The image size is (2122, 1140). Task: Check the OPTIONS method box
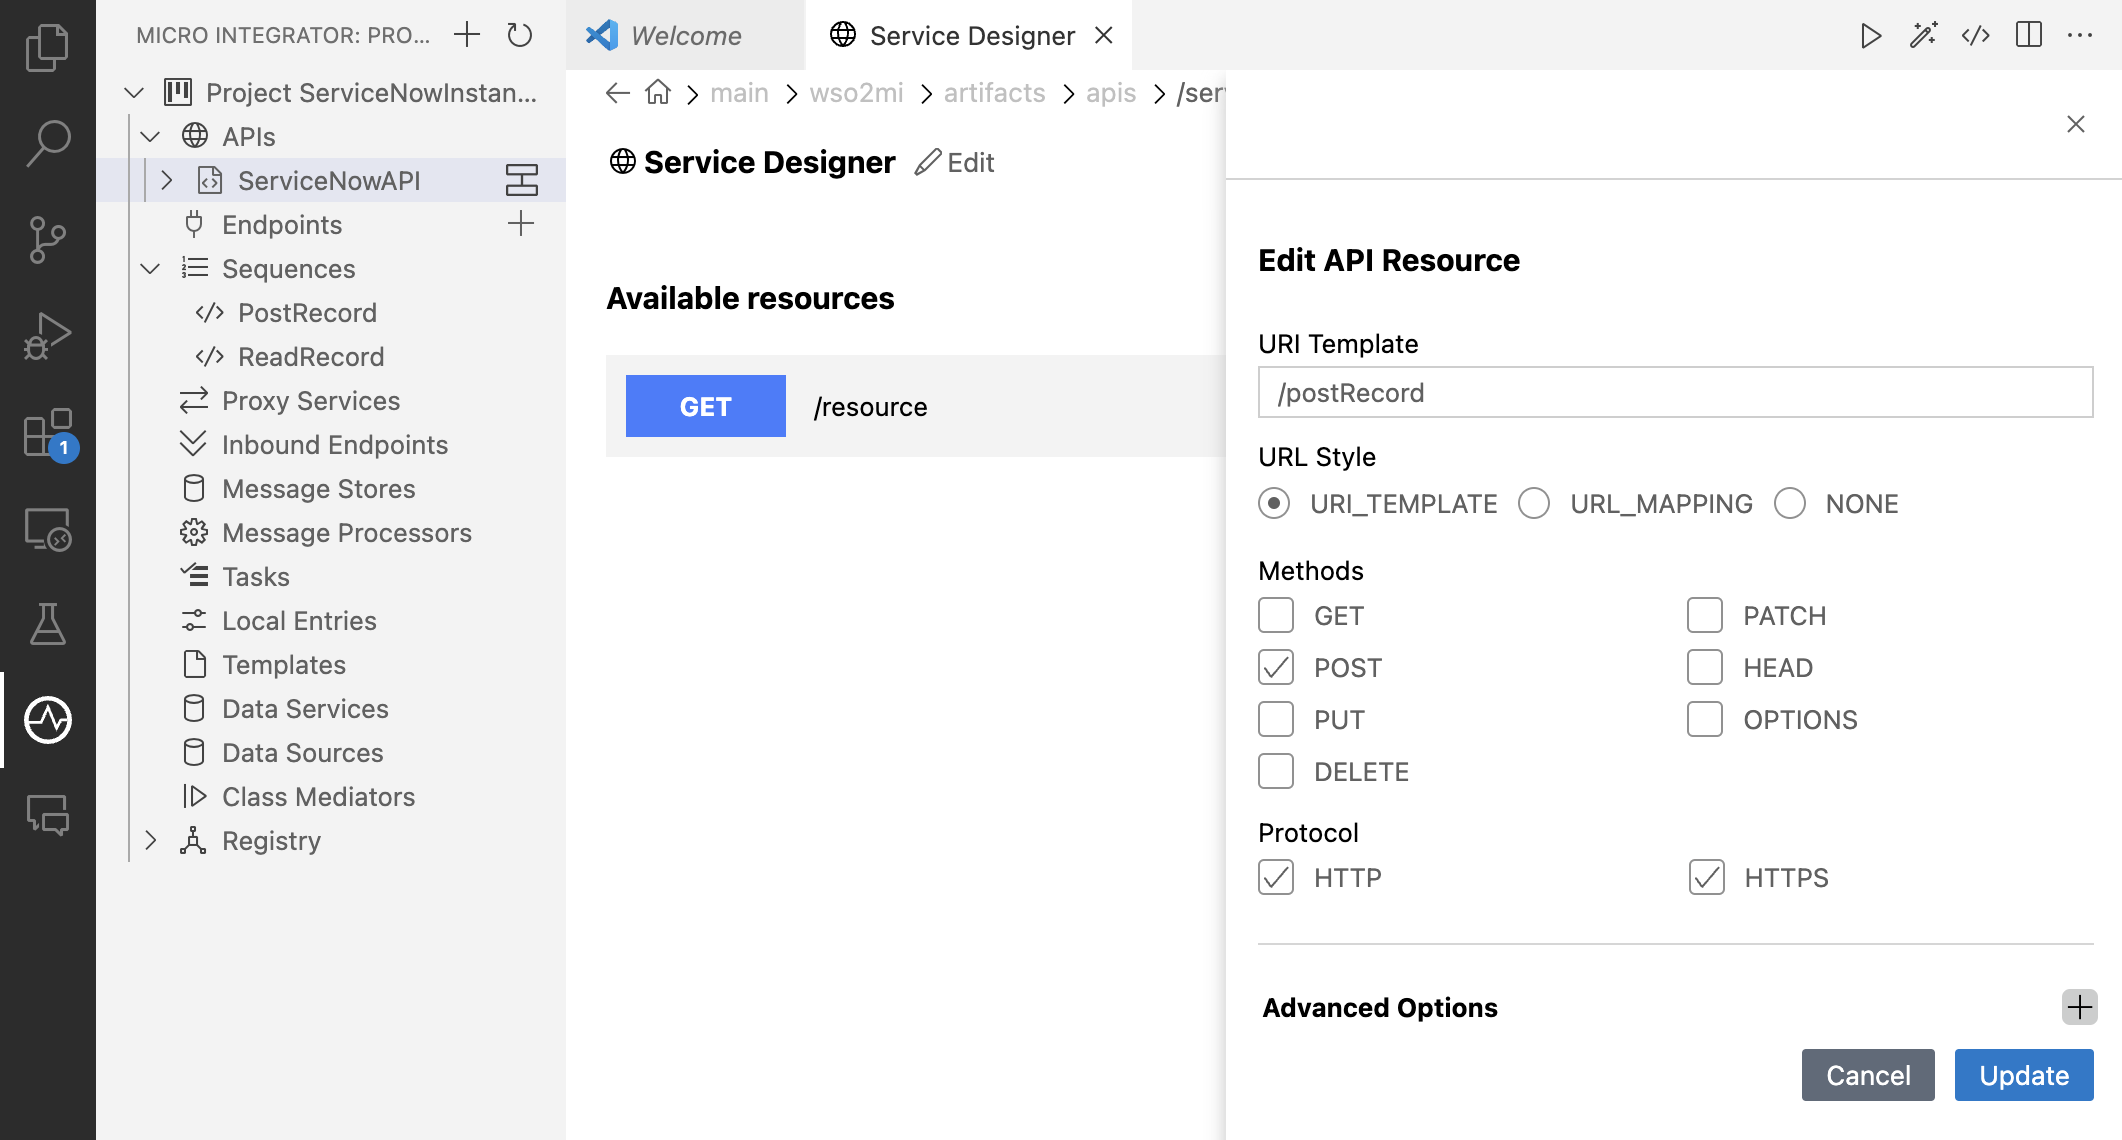[x=1705, y=719]
